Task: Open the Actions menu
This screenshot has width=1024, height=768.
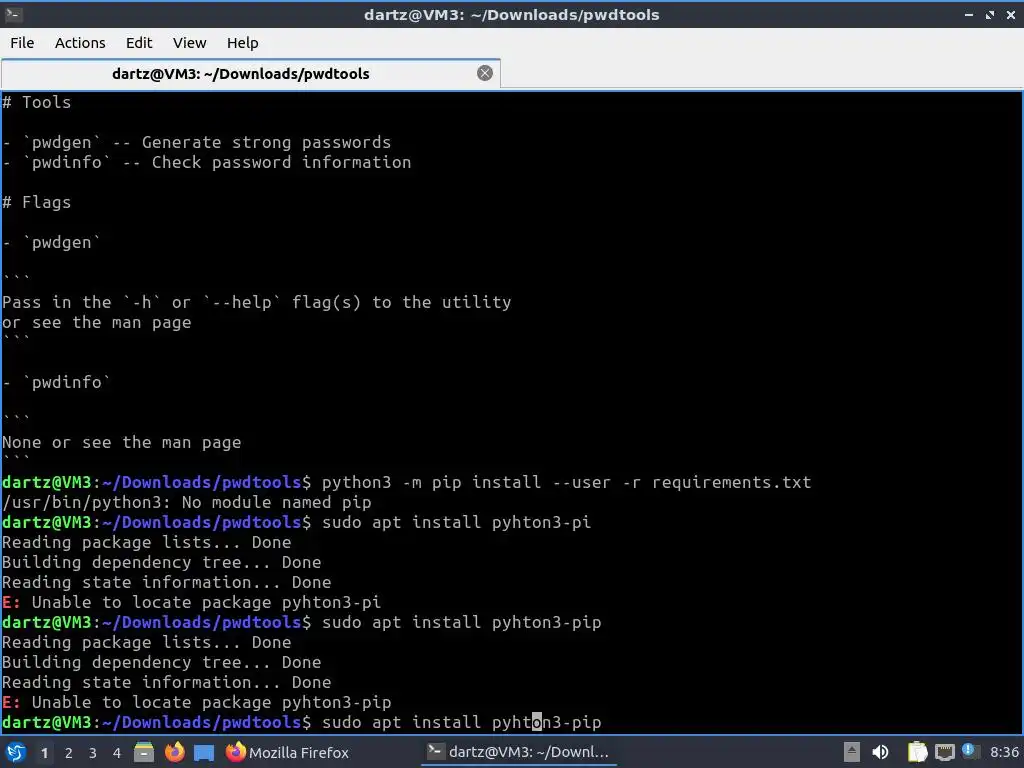Action: coord(80,43)
